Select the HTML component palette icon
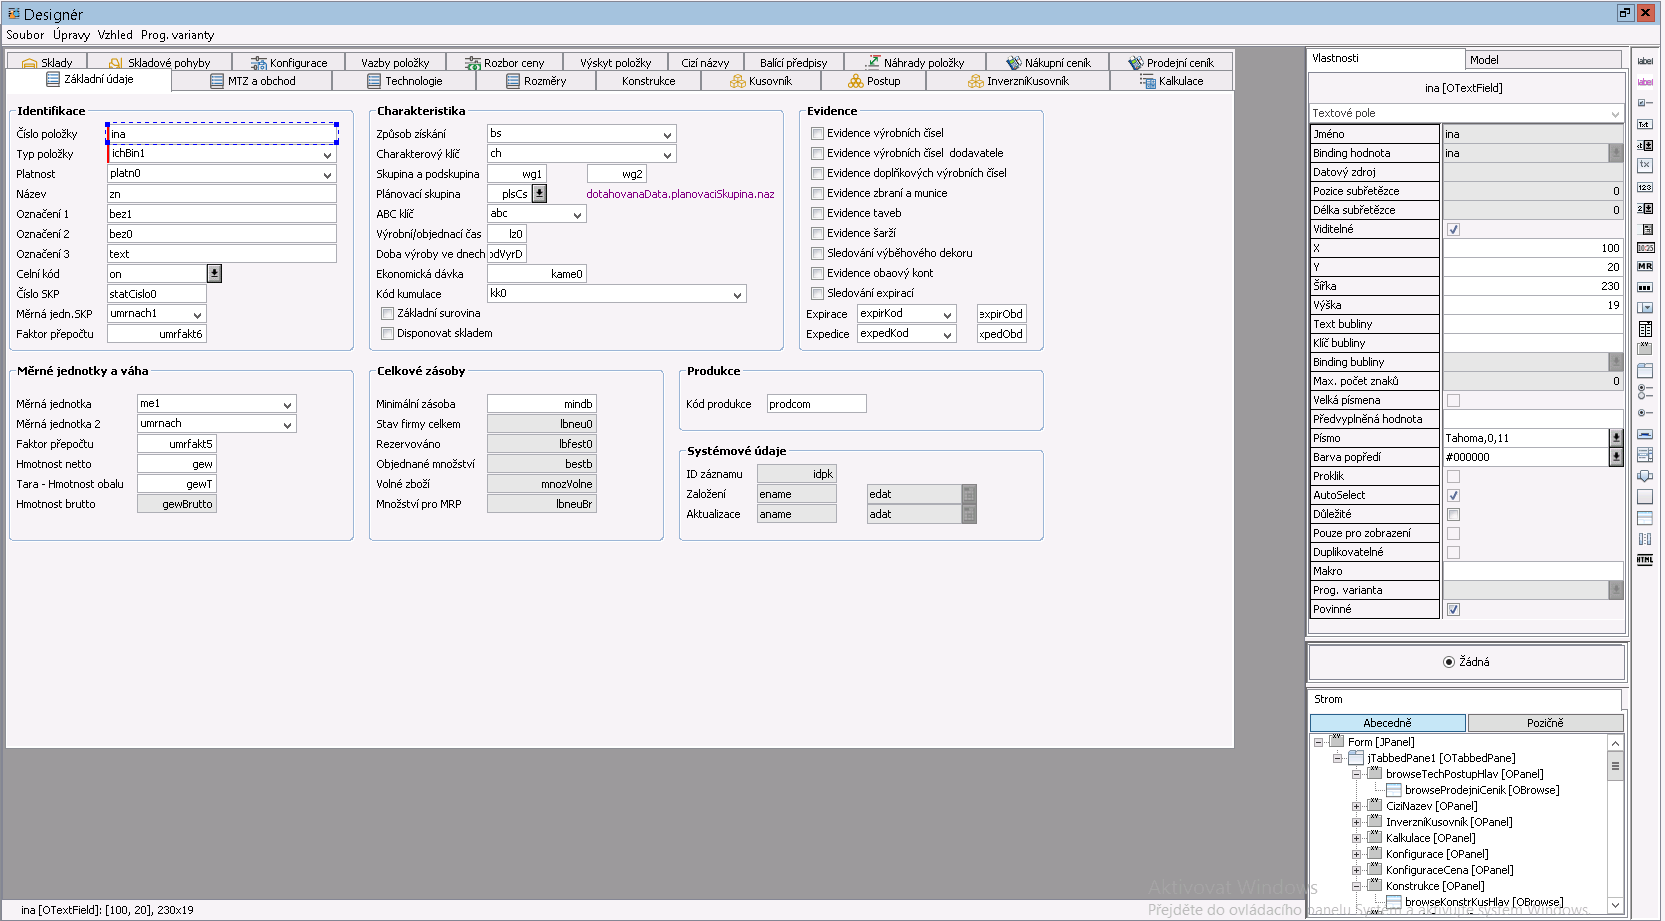1665x921 pixels. click(x=1645, y=560)
